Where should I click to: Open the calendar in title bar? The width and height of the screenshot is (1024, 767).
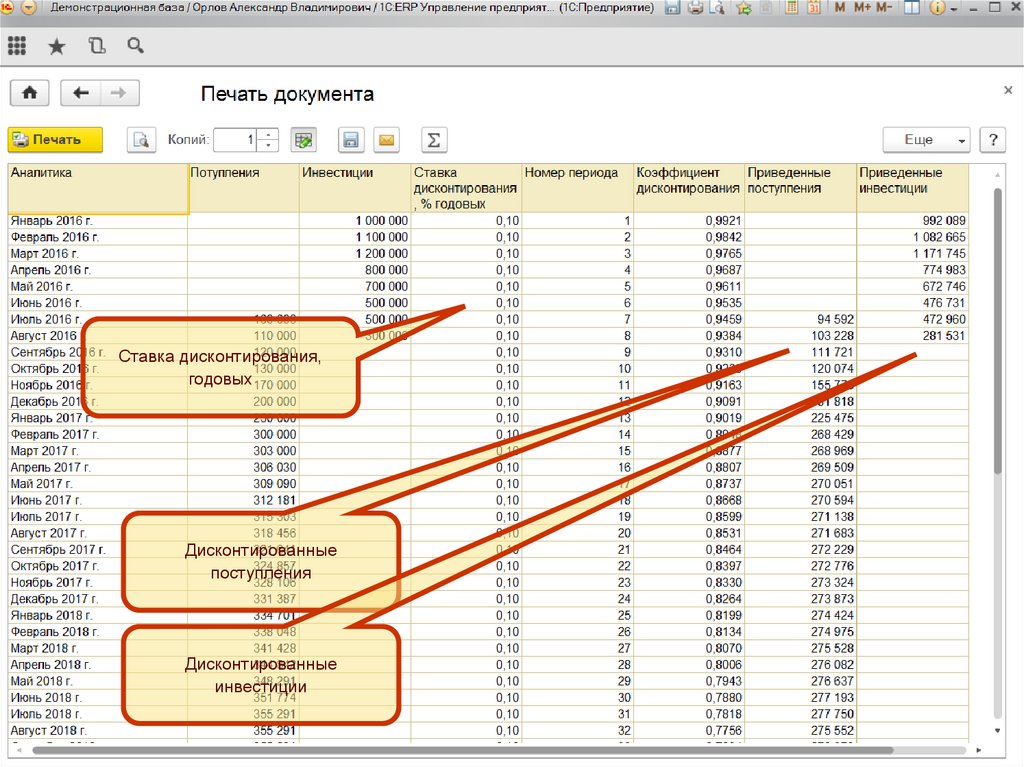(x=813, y=8)
